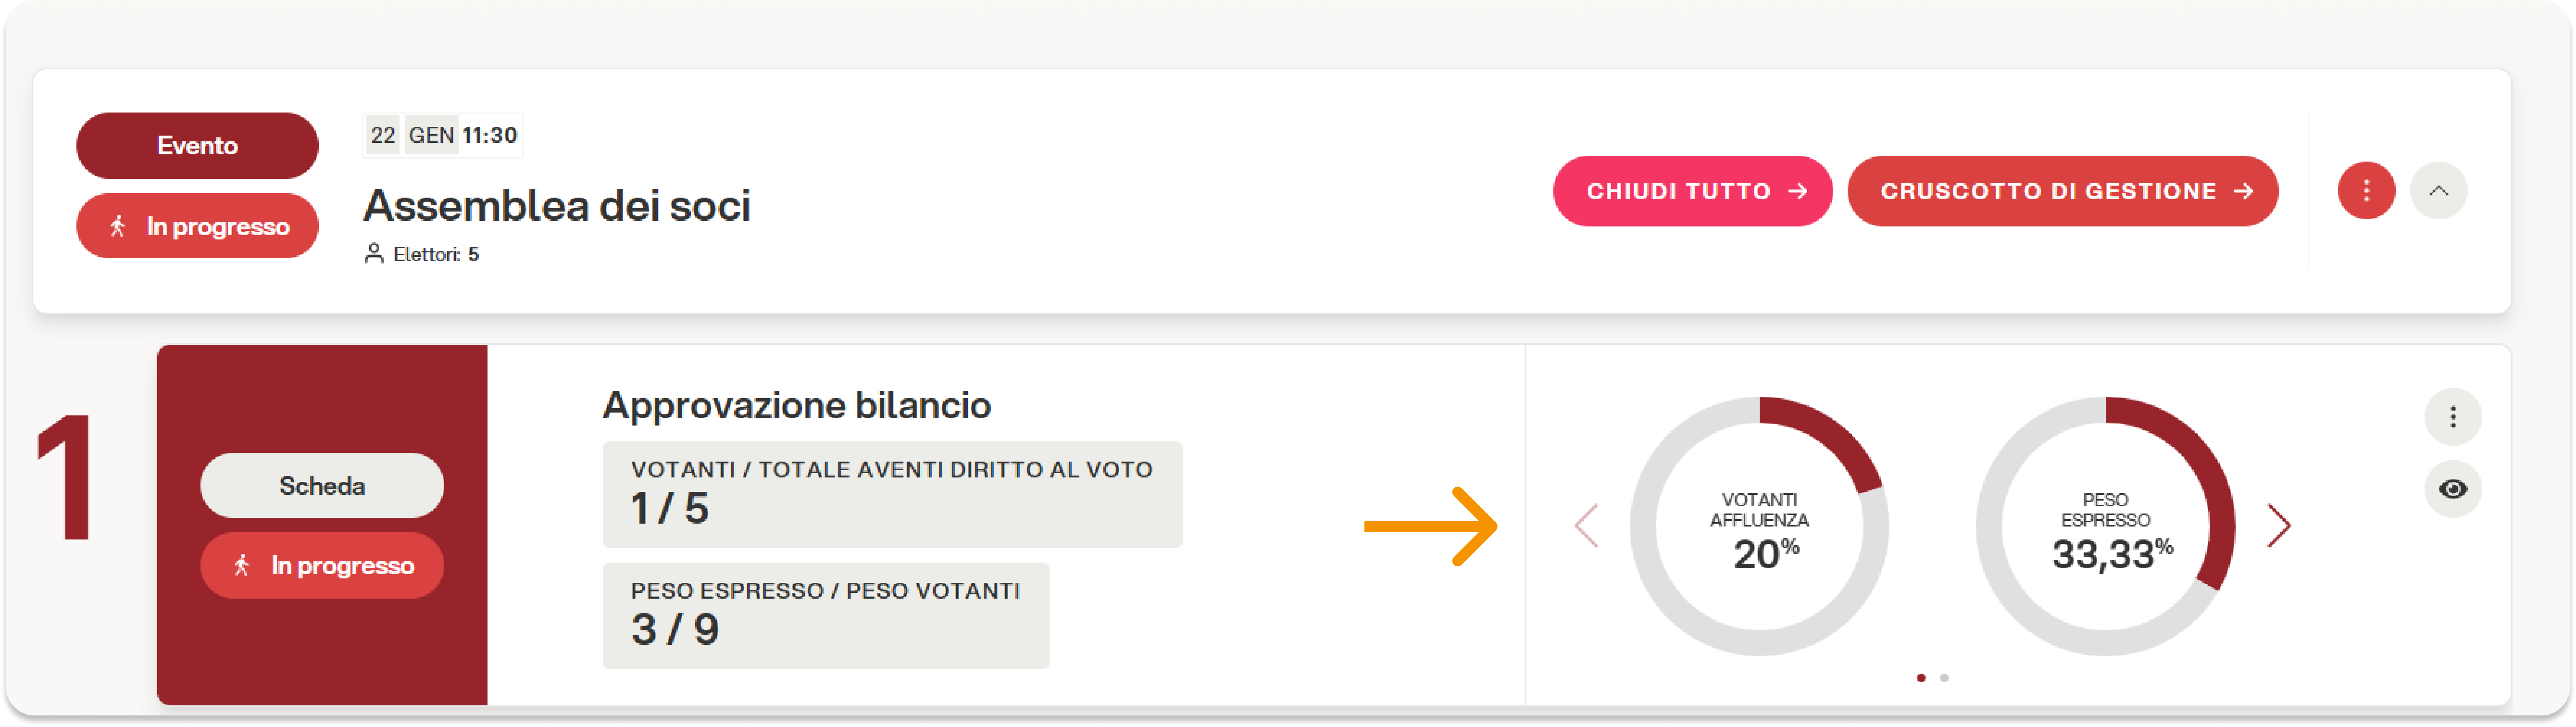
Task: Click the CHIUDI TUTTO button
Action: (x=1692, y=191)
